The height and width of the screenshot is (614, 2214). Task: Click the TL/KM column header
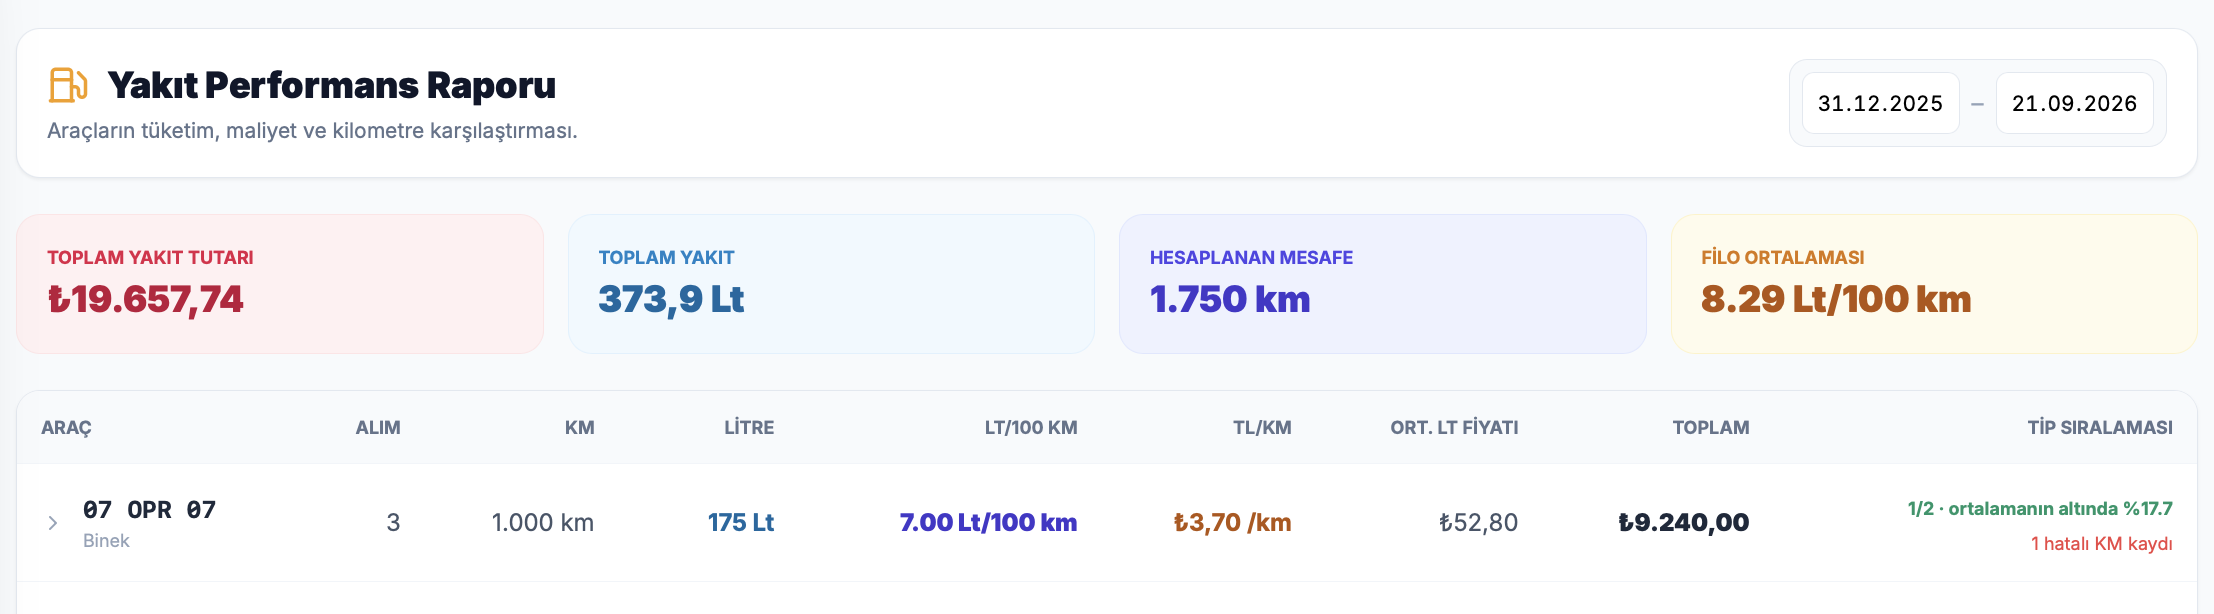click(1262, 428)
